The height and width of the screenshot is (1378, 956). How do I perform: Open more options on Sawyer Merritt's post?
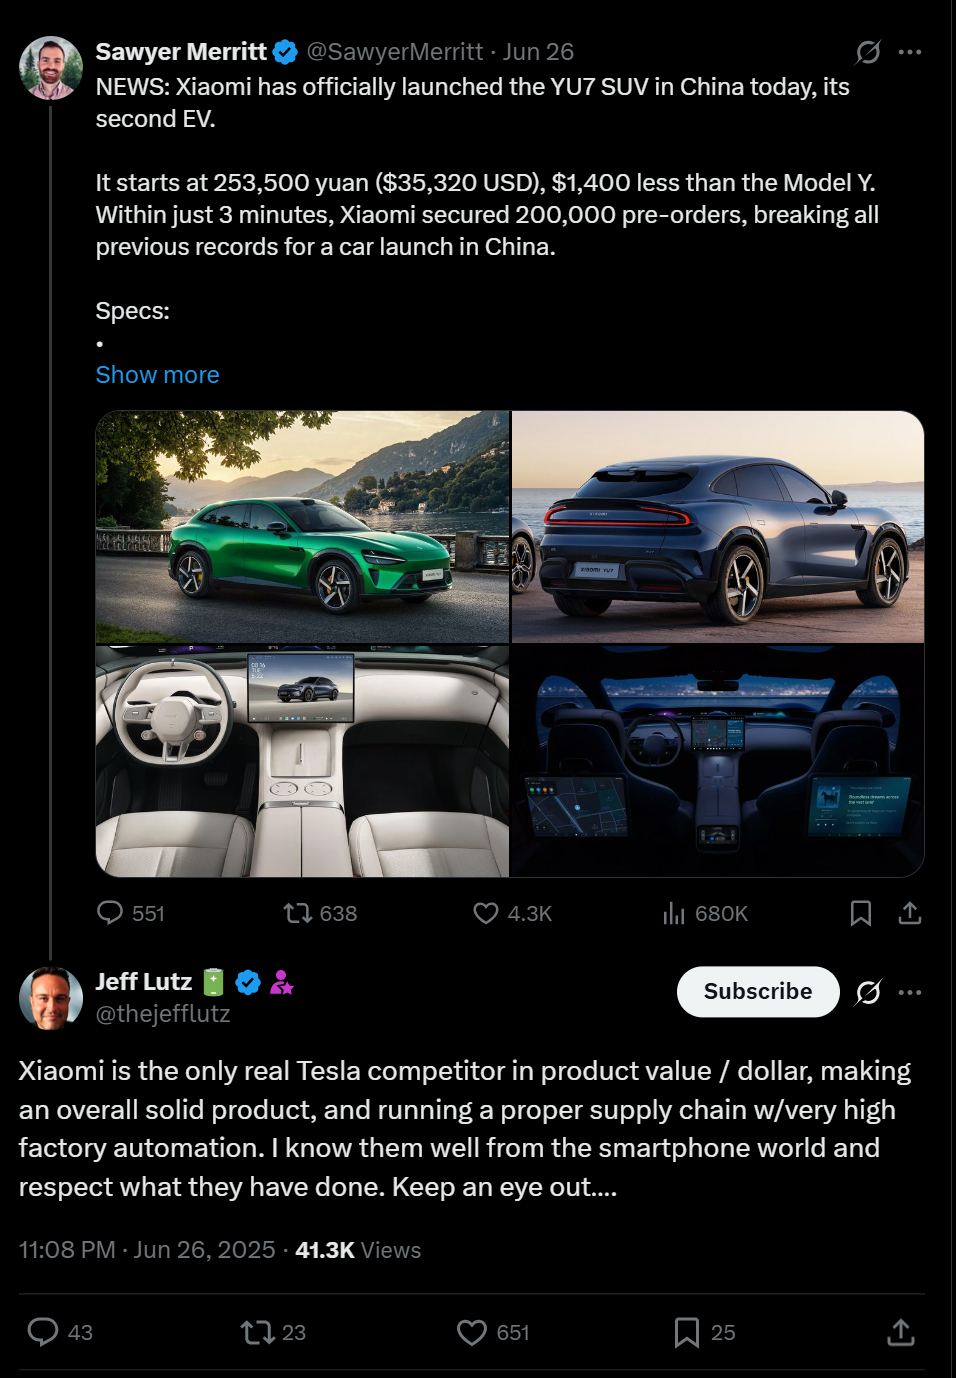[x=910, y=52]
